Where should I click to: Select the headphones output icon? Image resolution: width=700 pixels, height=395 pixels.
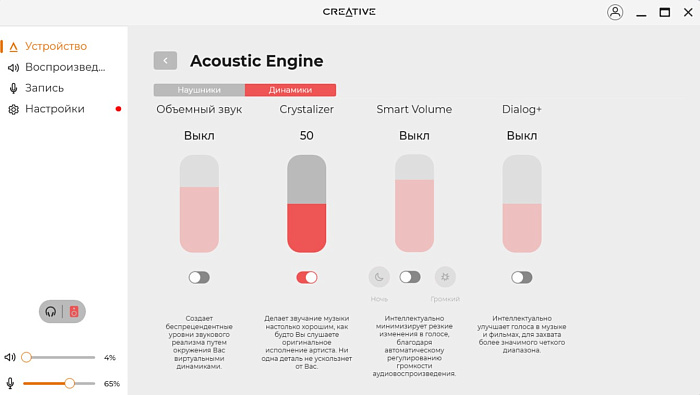pyautogui.click(x=50, y=312)
